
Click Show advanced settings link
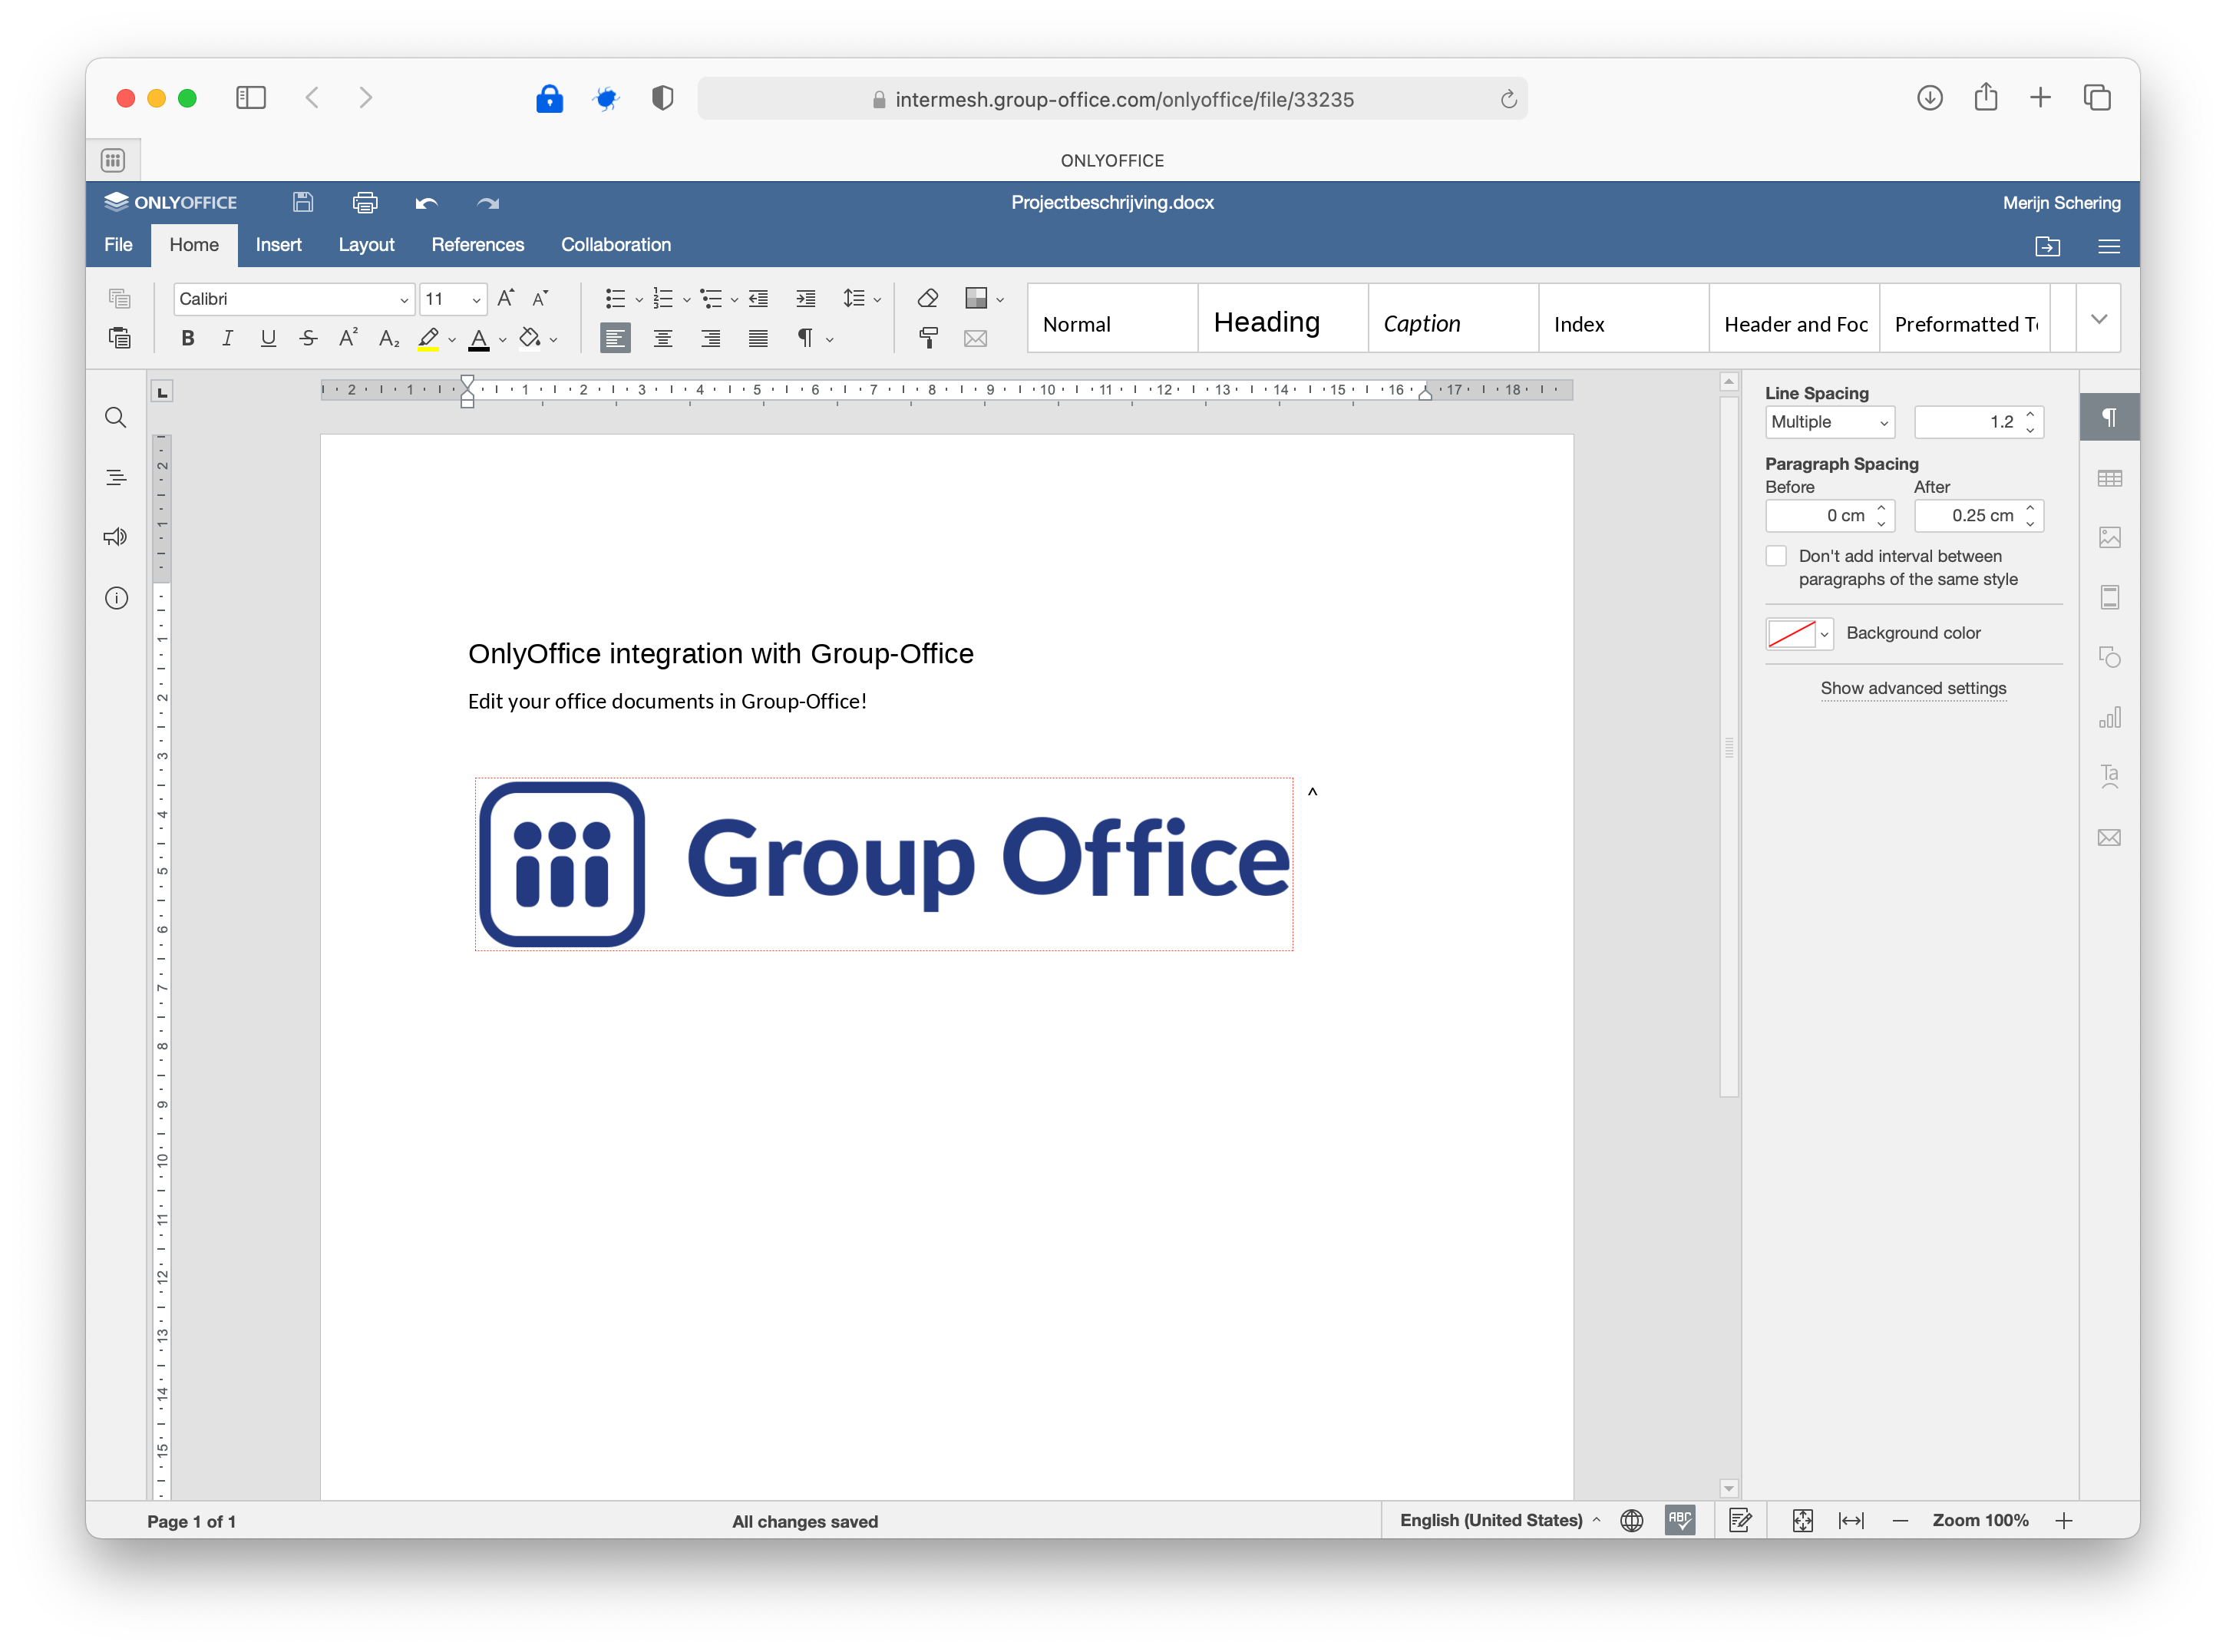(1913, 688)
